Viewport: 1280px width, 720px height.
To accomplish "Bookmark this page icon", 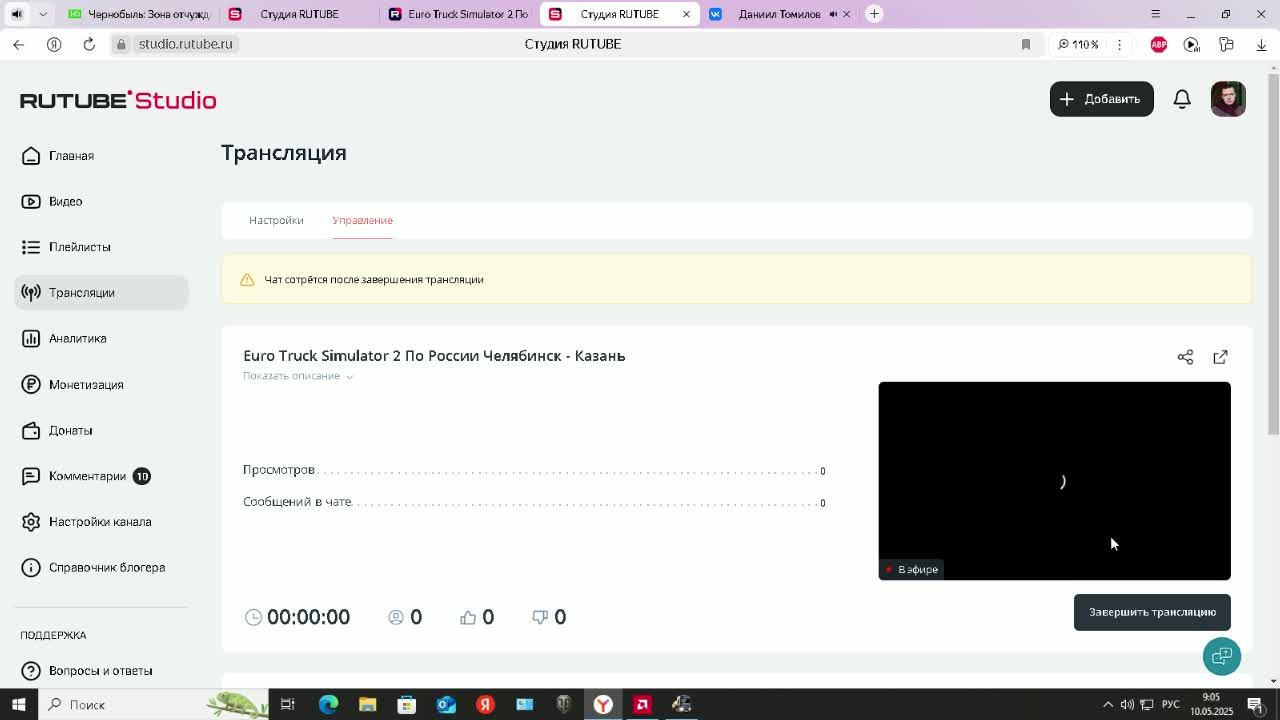I will click(x=1026, y=44).
